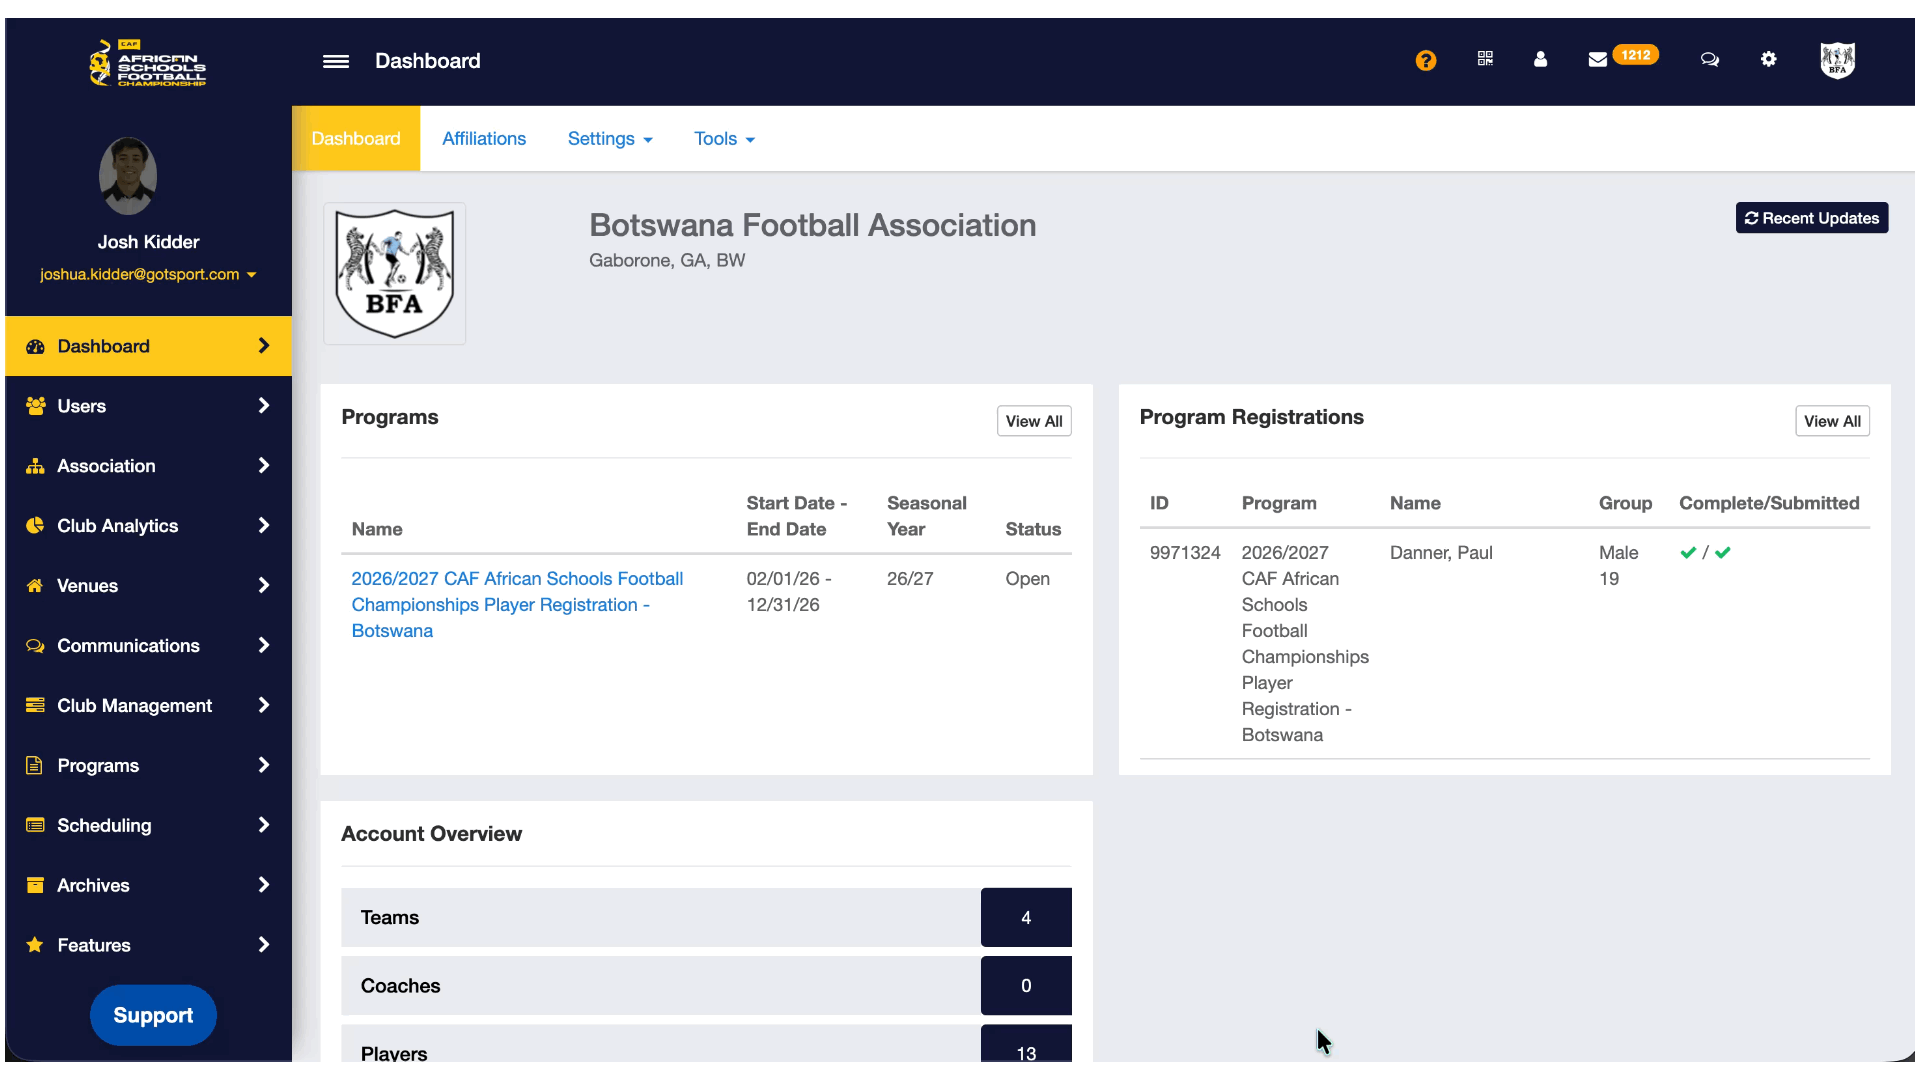This screenshot has width=1920, height=1080.
Task: Open the chat bubbles icon in header
Action: click(1710, 59)
